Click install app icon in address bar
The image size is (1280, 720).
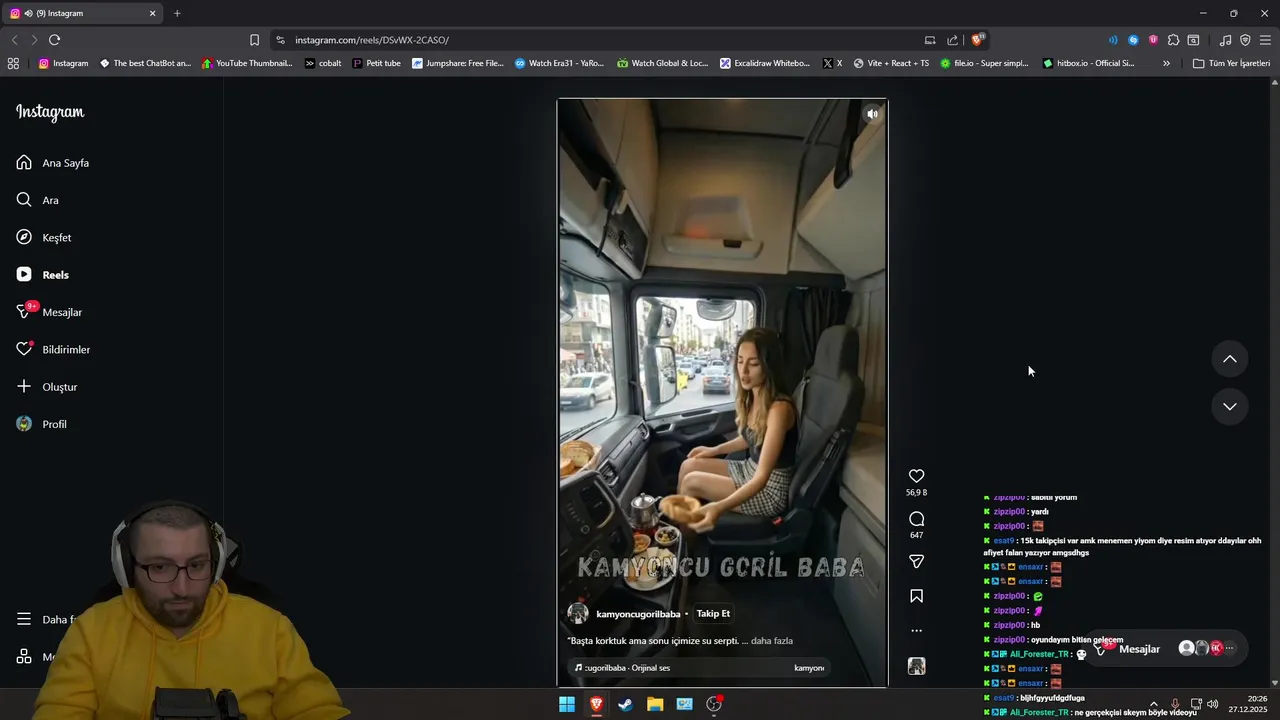pyautogui.click(x=930, y=40)
